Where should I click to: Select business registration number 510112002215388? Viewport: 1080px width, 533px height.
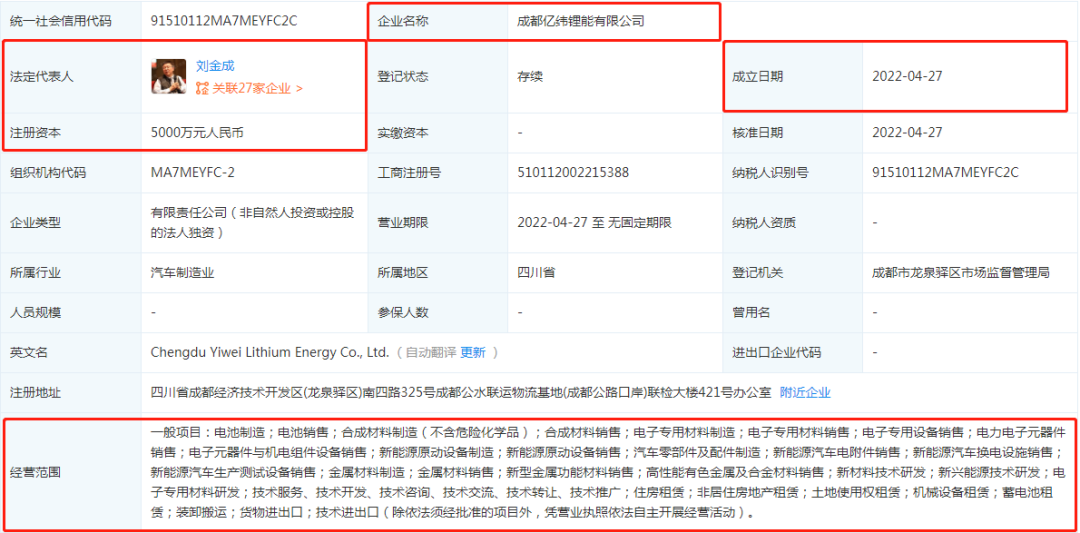(x=573, y=173)
